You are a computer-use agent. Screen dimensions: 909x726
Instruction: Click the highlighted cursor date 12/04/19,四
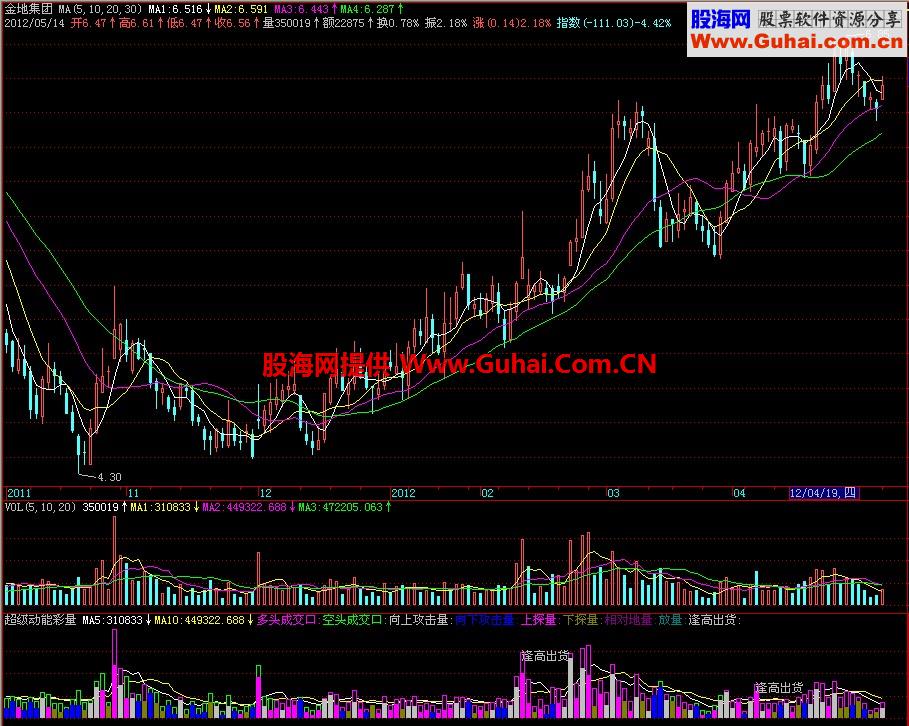click(823, 493)
